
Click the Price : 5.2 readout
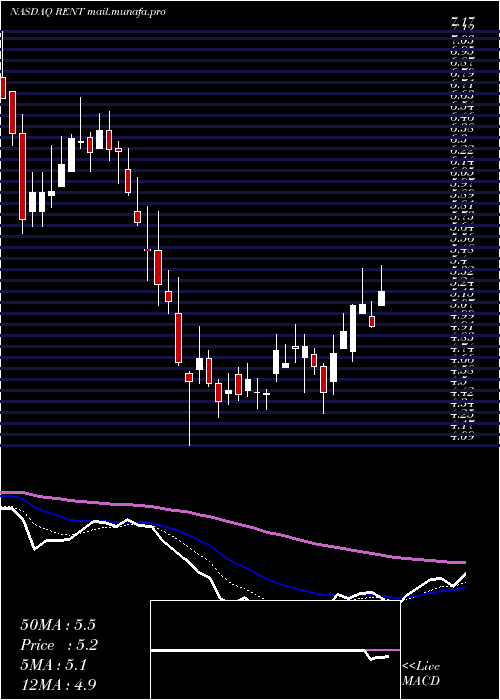(x=59, y=645)
